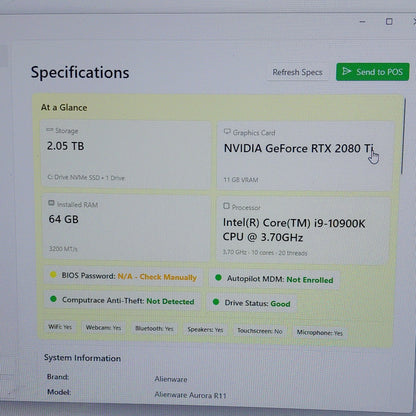This screenshot has height=416, width=416.
Task: Click the green Computrace Anti-Theft status dot
Action: click(53, 299)
